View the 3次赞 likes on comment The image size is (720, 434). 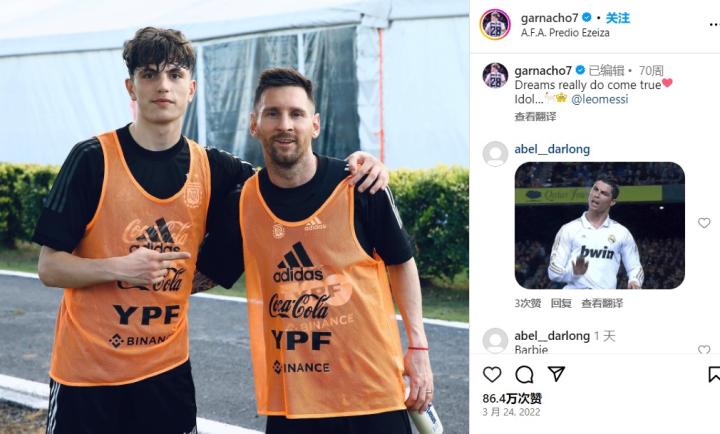(528, 303)
